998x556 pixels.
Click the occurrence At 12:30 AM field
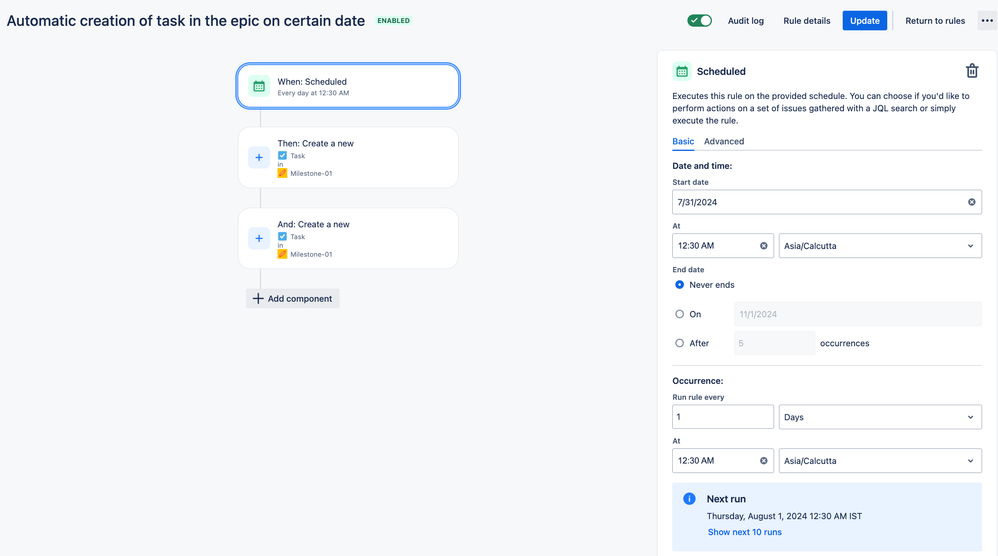point(722,461)
